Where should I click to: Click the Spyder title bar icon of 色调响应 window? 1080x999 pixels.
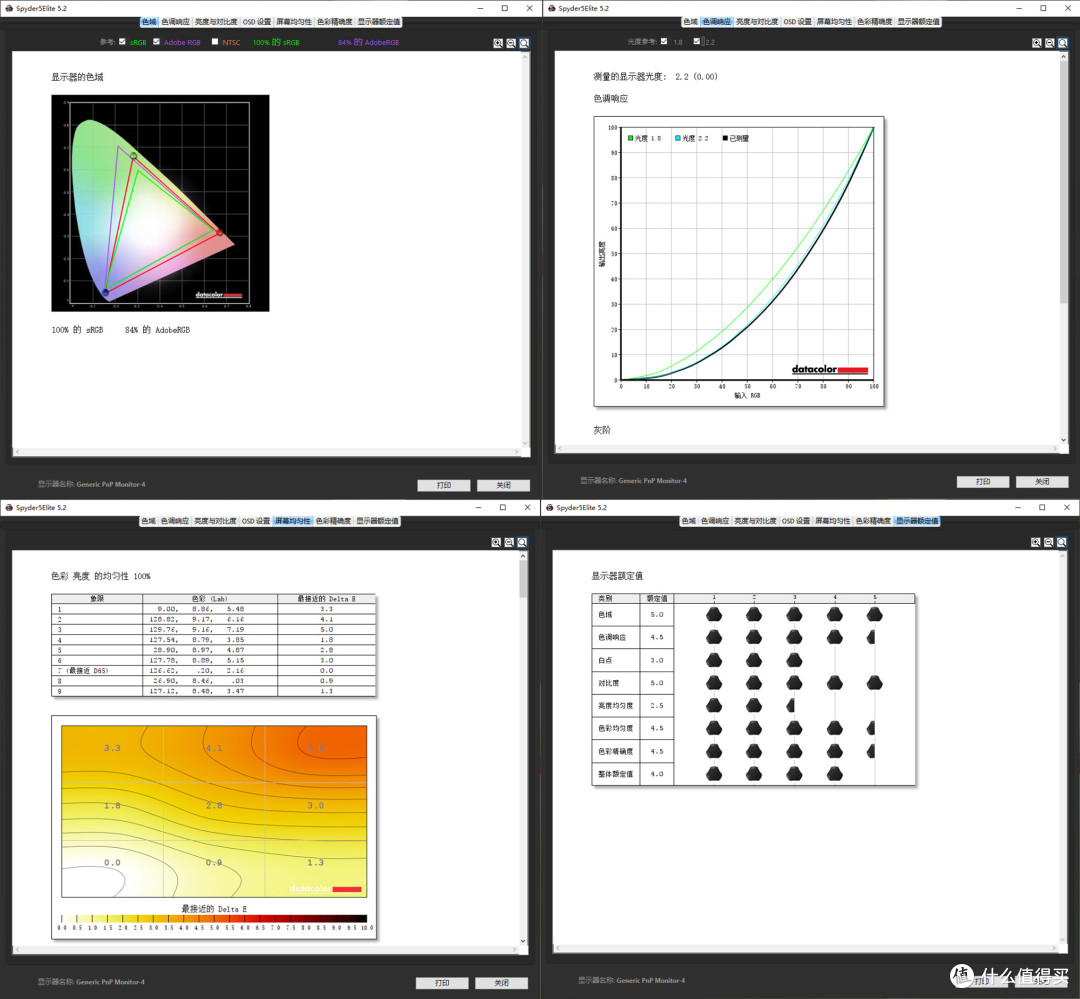click(551, 8)
